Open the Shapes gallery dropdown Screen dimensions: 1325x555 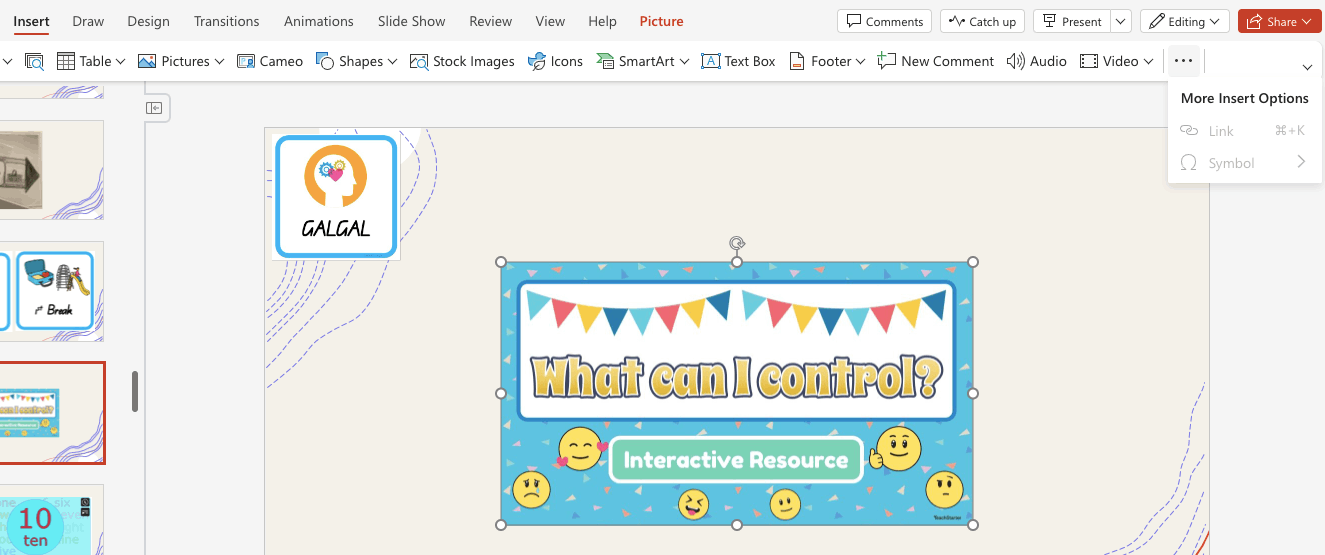(357, 61)
